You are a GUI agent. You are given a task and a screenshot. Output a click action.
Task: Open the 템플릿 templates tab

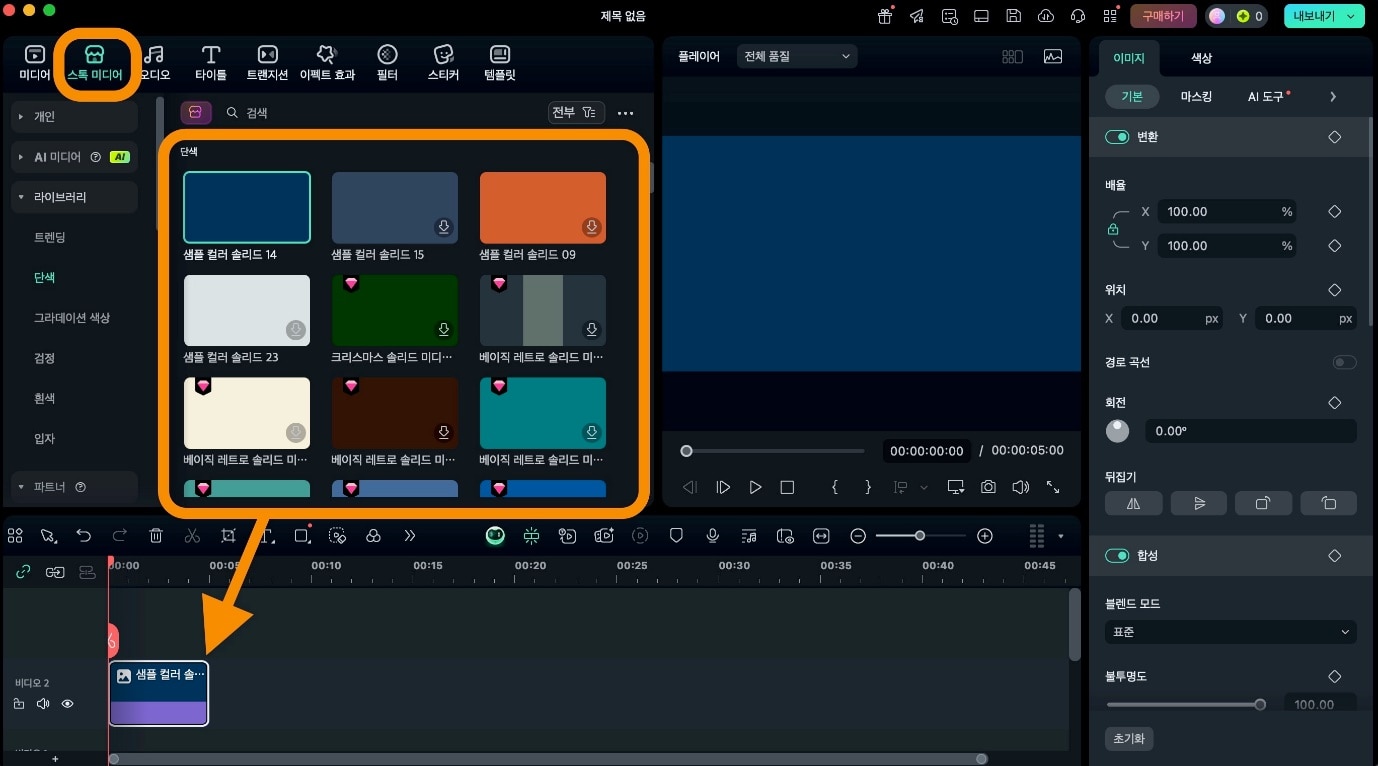click(500, 63)
